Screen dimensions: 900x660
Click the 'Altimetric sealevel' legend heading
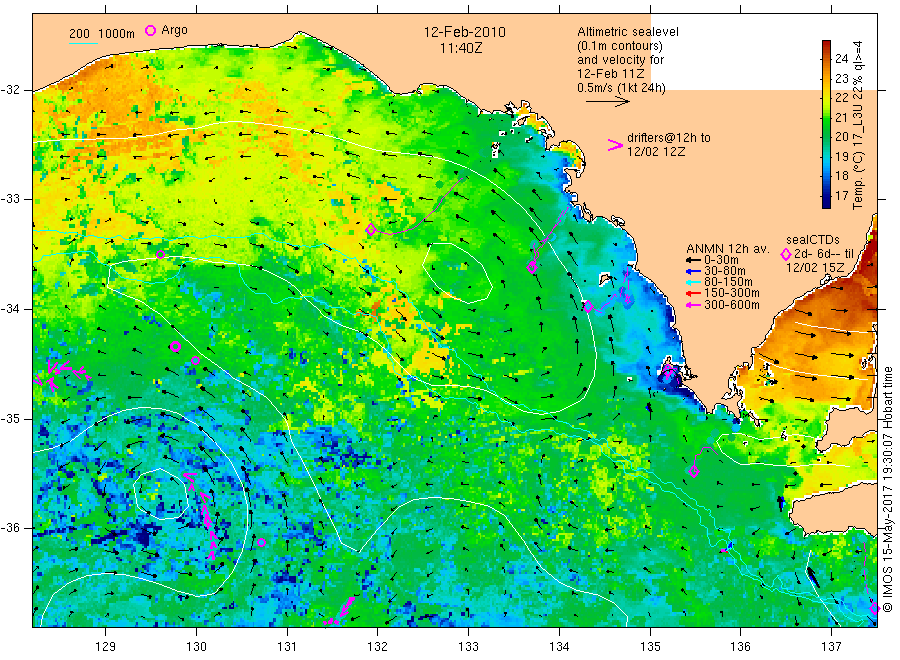pos(628,32)
